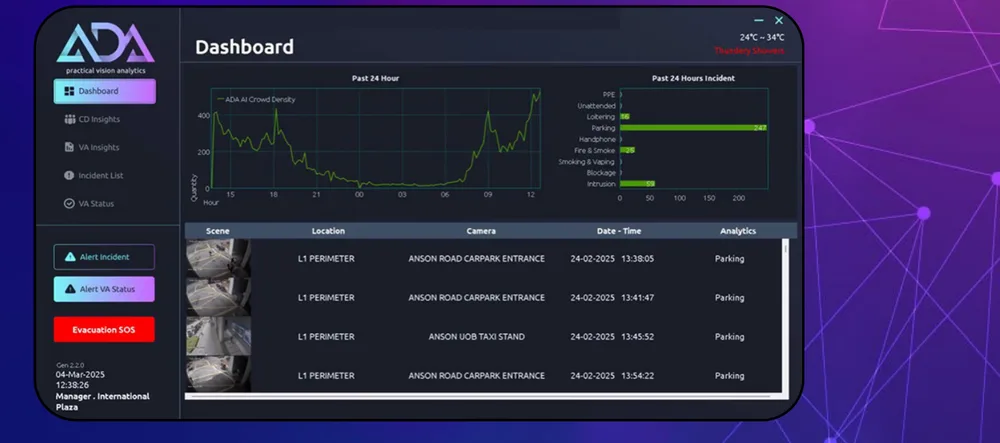Click warning triangle on Alert VA Status
This screenshot has width=1000, height=443.
(70, 289)
